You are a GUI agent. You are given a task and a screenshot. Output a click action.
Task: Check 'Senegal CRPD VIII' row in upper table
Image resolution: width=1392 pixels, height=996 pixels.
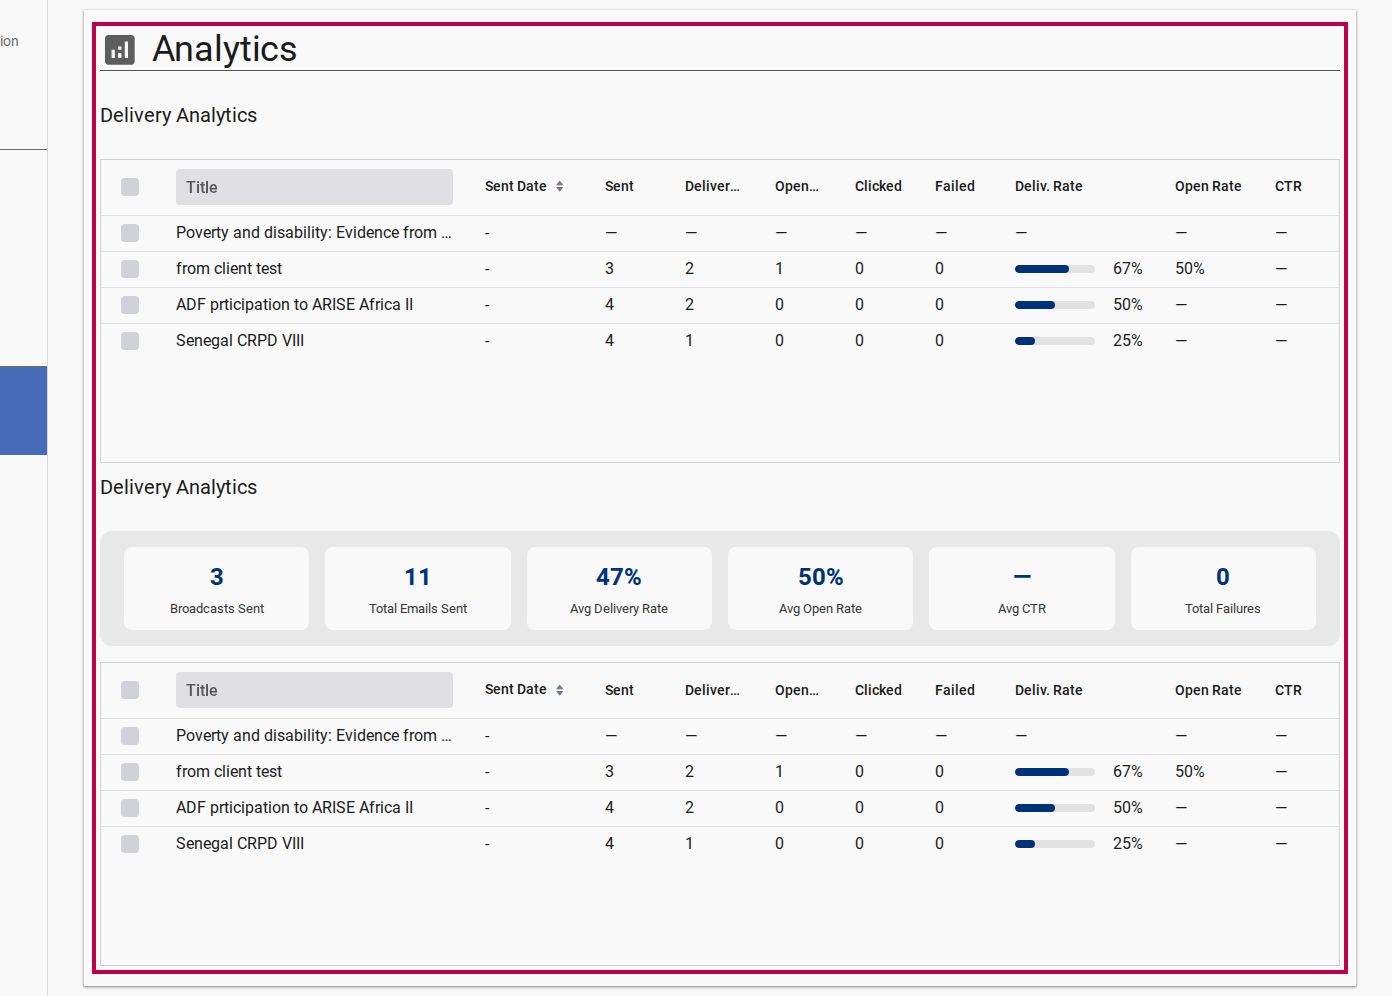pyautogui.click(x=130, y=341)
